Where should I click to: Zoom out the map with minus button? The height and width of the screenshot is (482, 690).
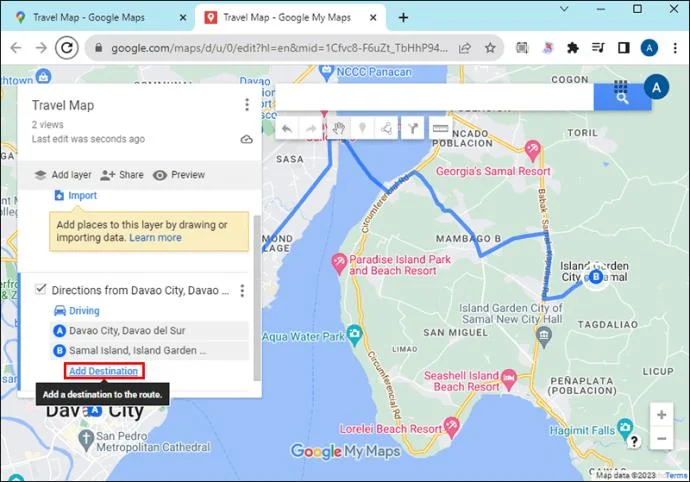click(x=661, y=438)
